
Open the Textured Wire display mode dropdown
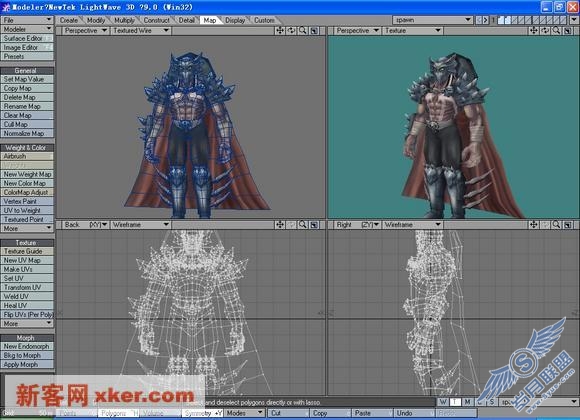click(x=141, y=31)
